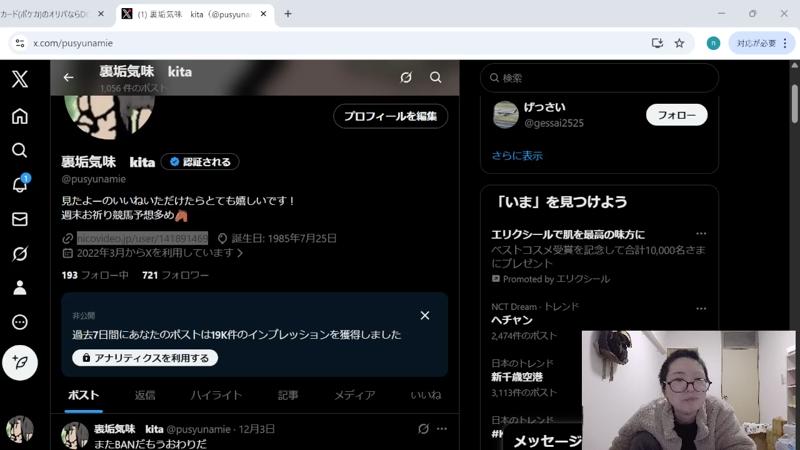Click the post avatar next to またBANだもうおわりだ
Image resolution: width=800 pixels, height=450 pixels.
point(74,435)
